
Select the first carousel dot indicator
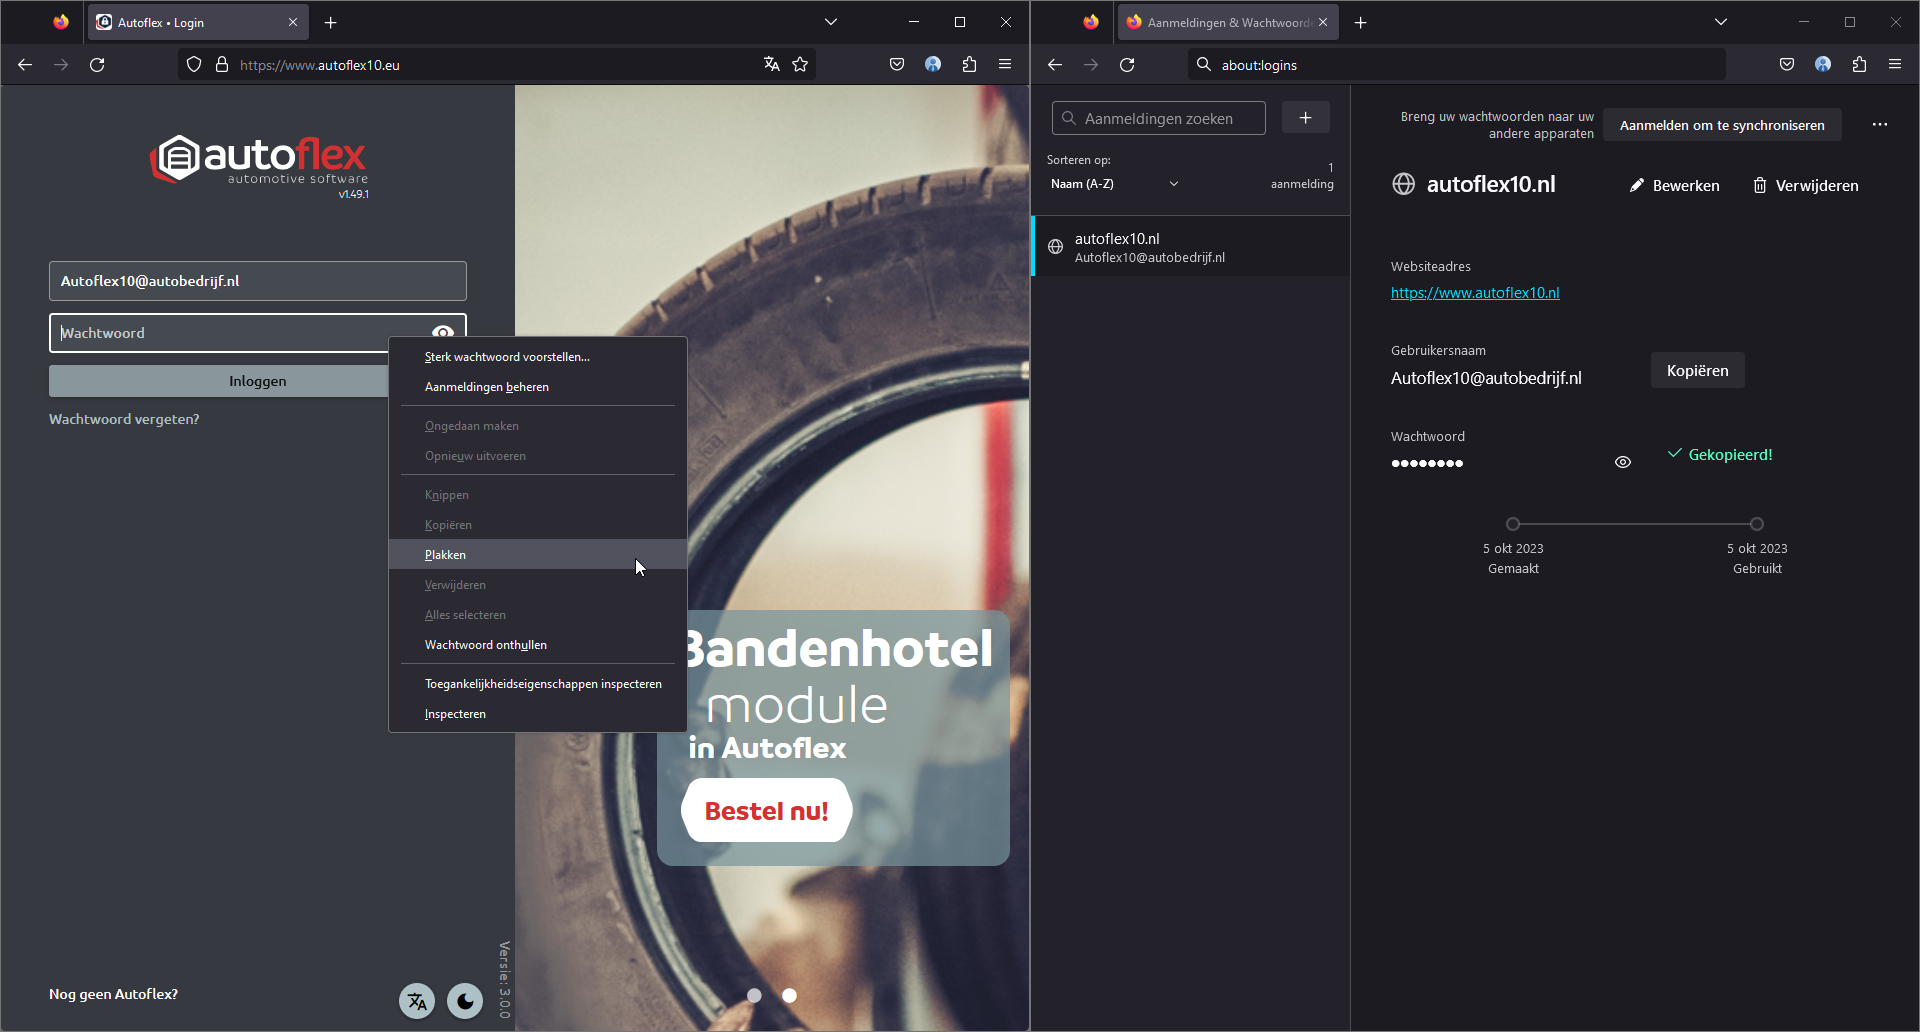coord(754,995)
